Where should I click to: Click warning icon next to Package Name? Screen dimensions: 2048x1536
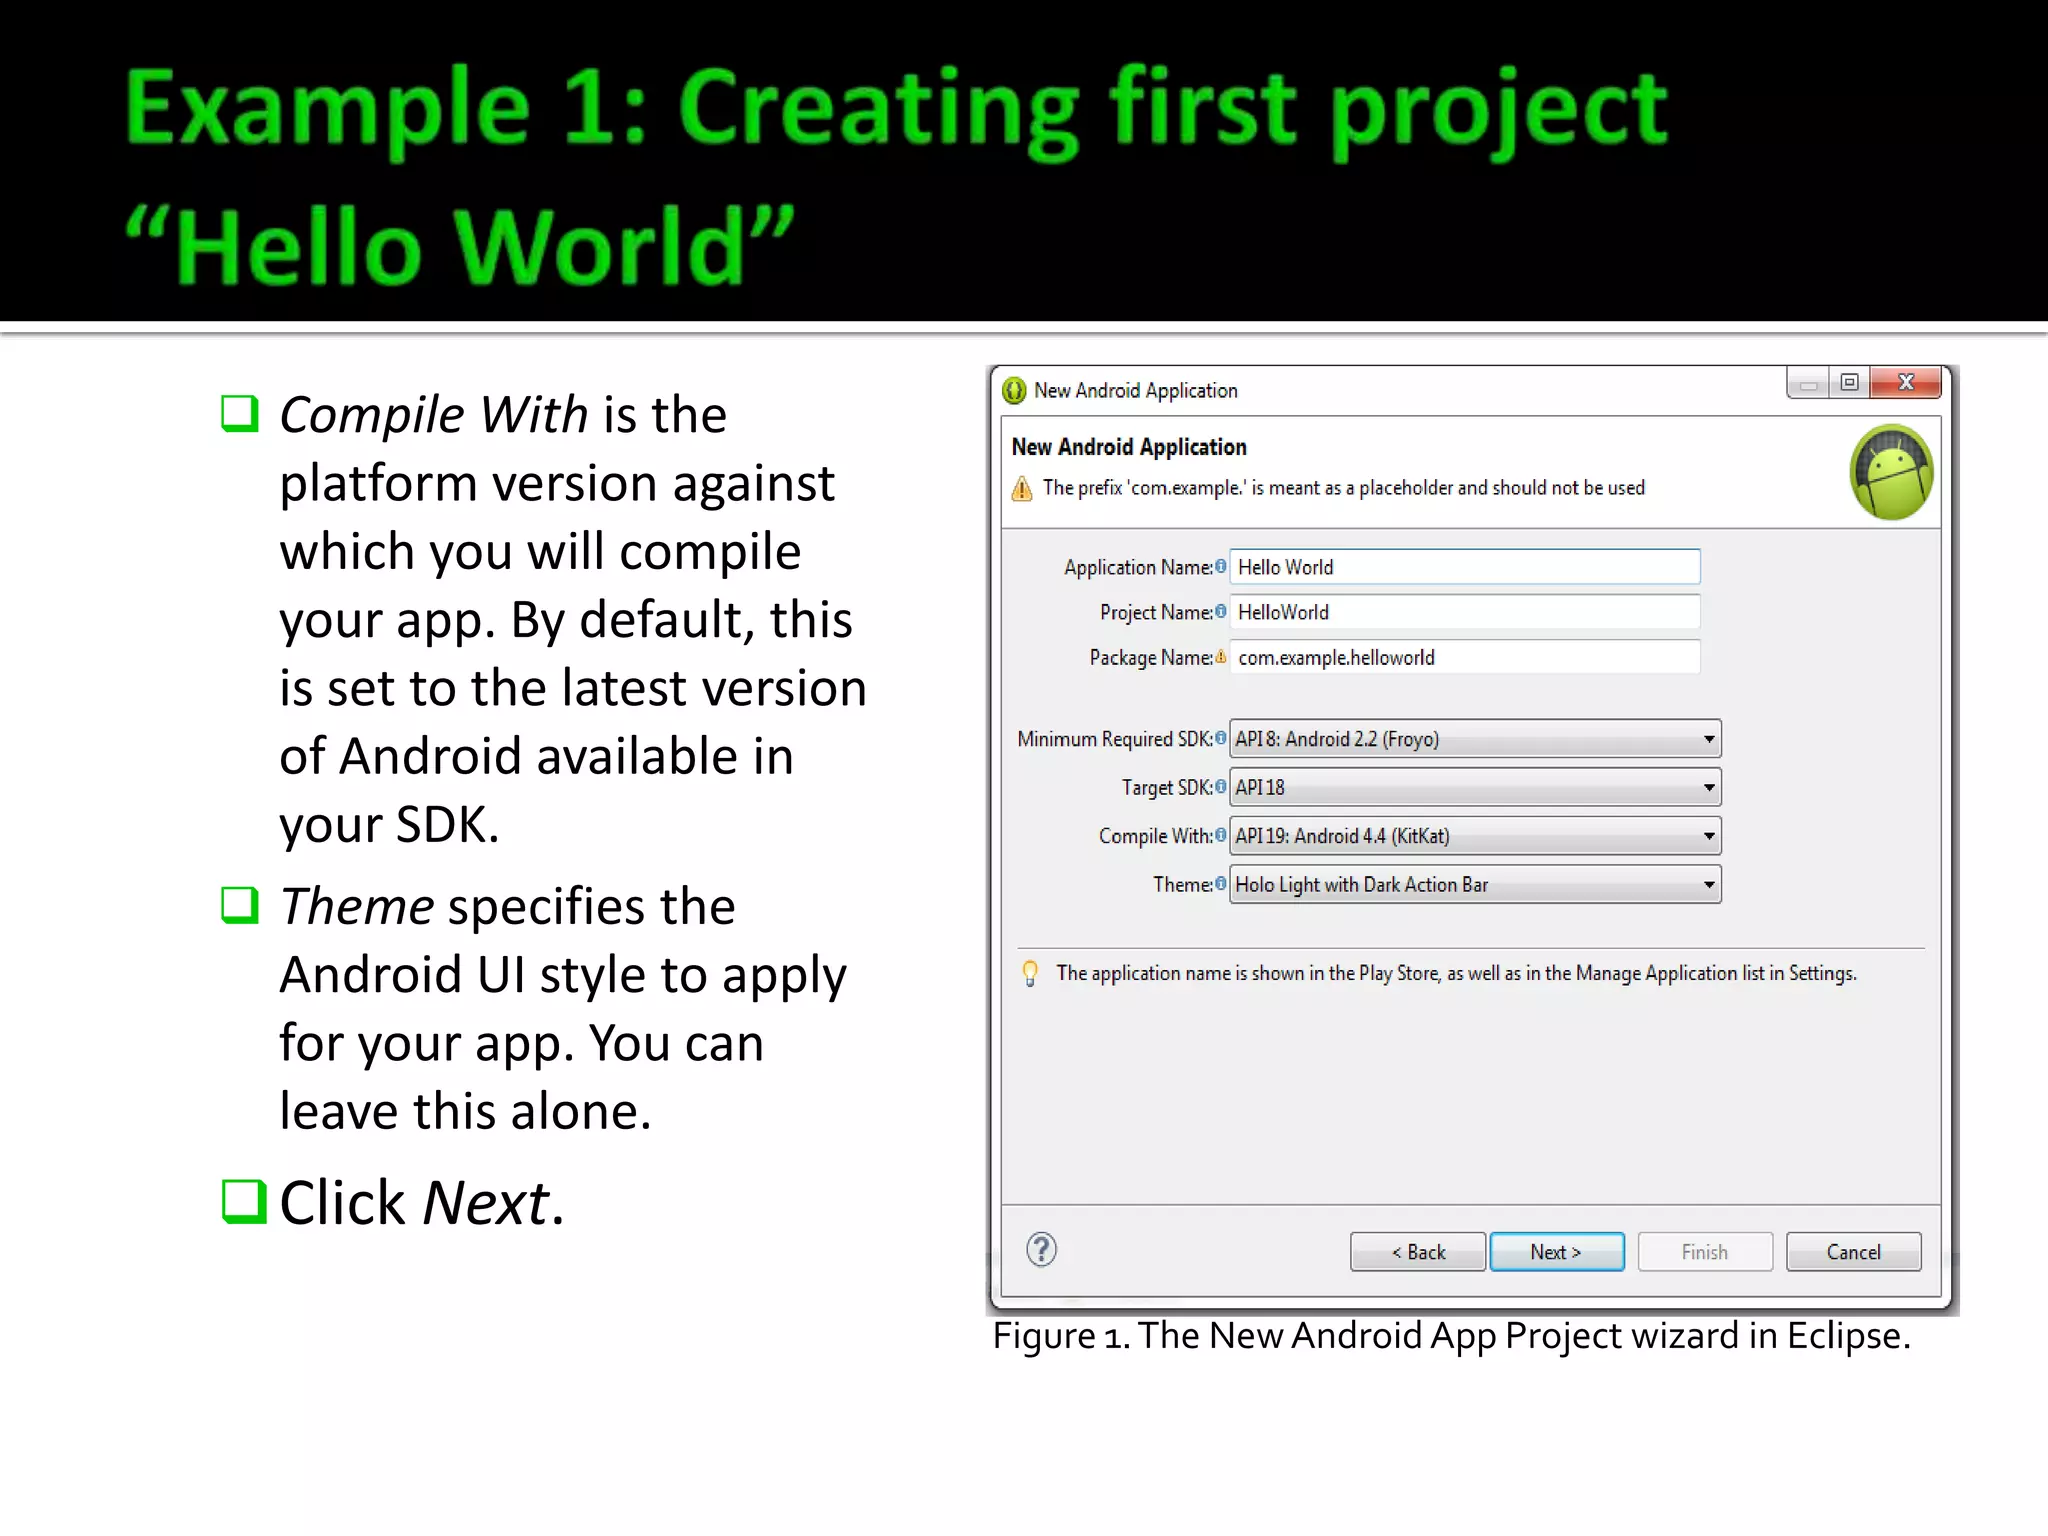(x=1220, y=656)
